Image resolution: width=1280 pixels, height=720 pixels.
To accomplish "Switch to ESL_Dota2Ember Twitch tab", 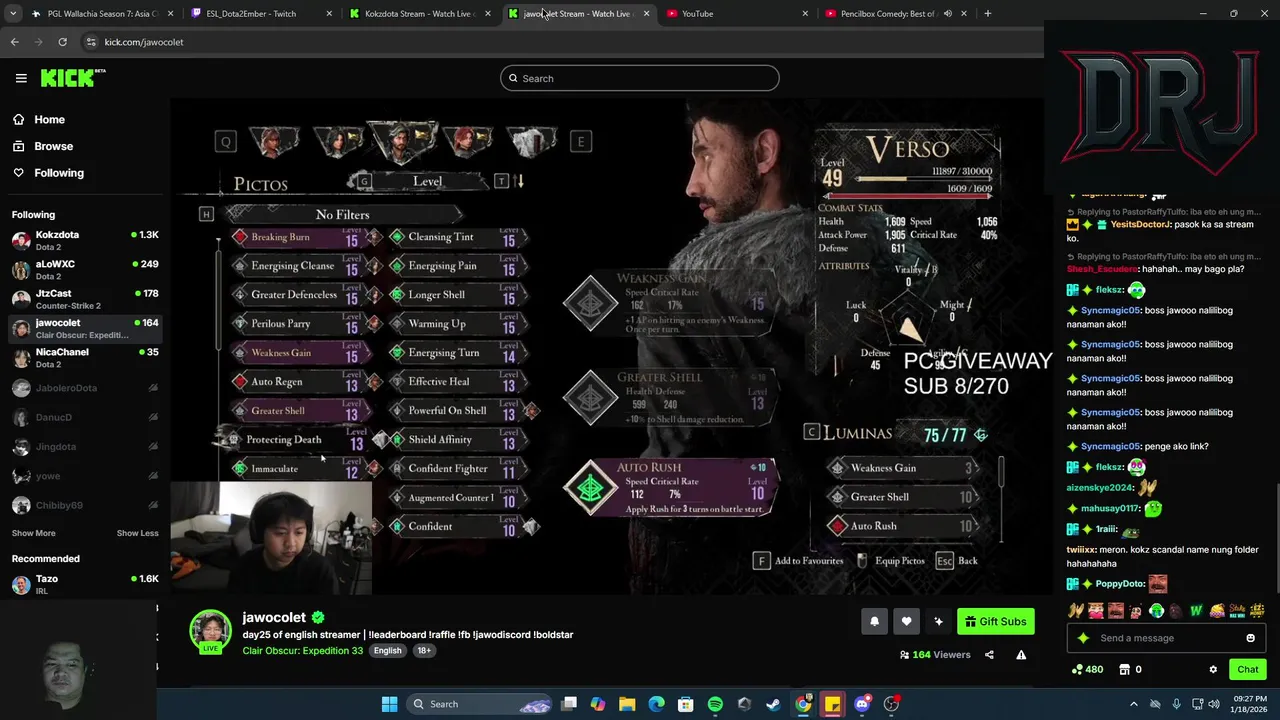I will (x=262, y=14).
